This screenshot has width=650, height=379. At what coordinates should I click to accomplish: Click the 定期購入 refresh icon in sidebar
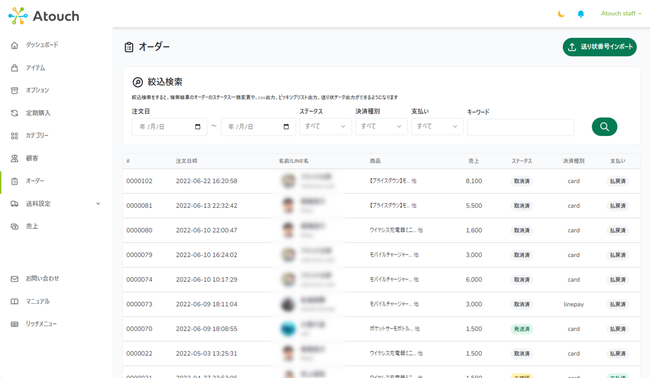click(15, 113)
